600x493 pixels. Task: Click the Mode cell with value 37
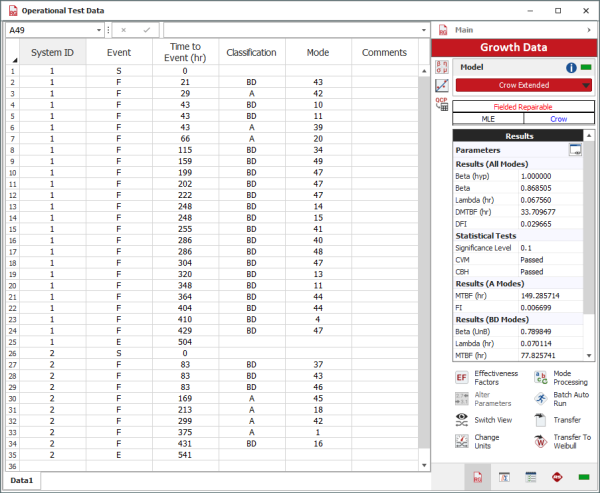point(318,365)
